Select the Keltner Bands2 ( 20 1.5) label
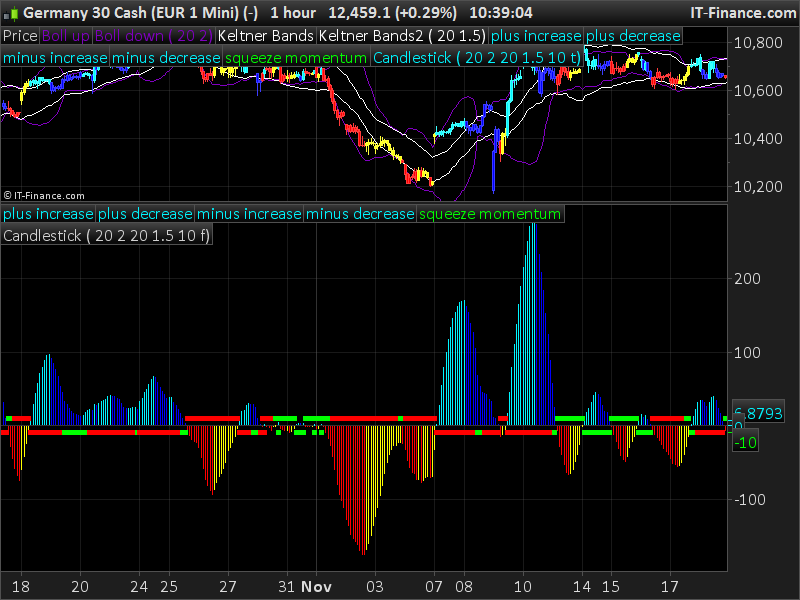 pos(402,36)
